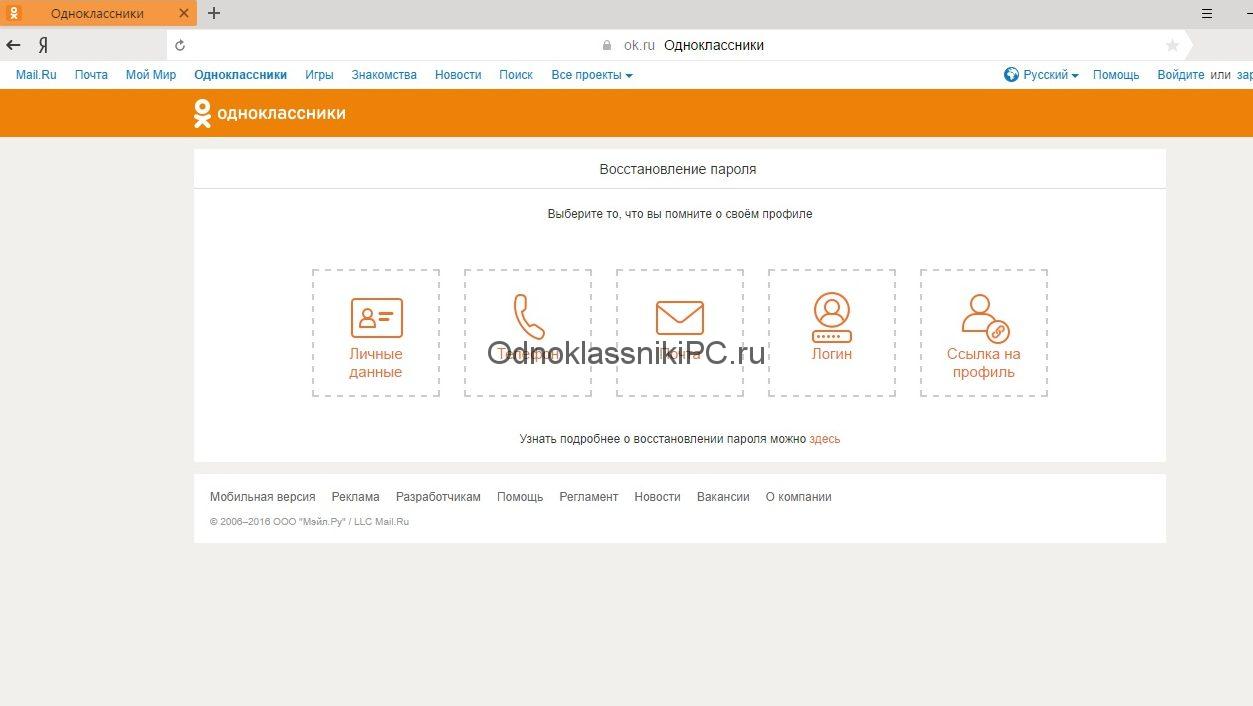Open Помощь in the top Mail.Ru bar

point(1116,75)
